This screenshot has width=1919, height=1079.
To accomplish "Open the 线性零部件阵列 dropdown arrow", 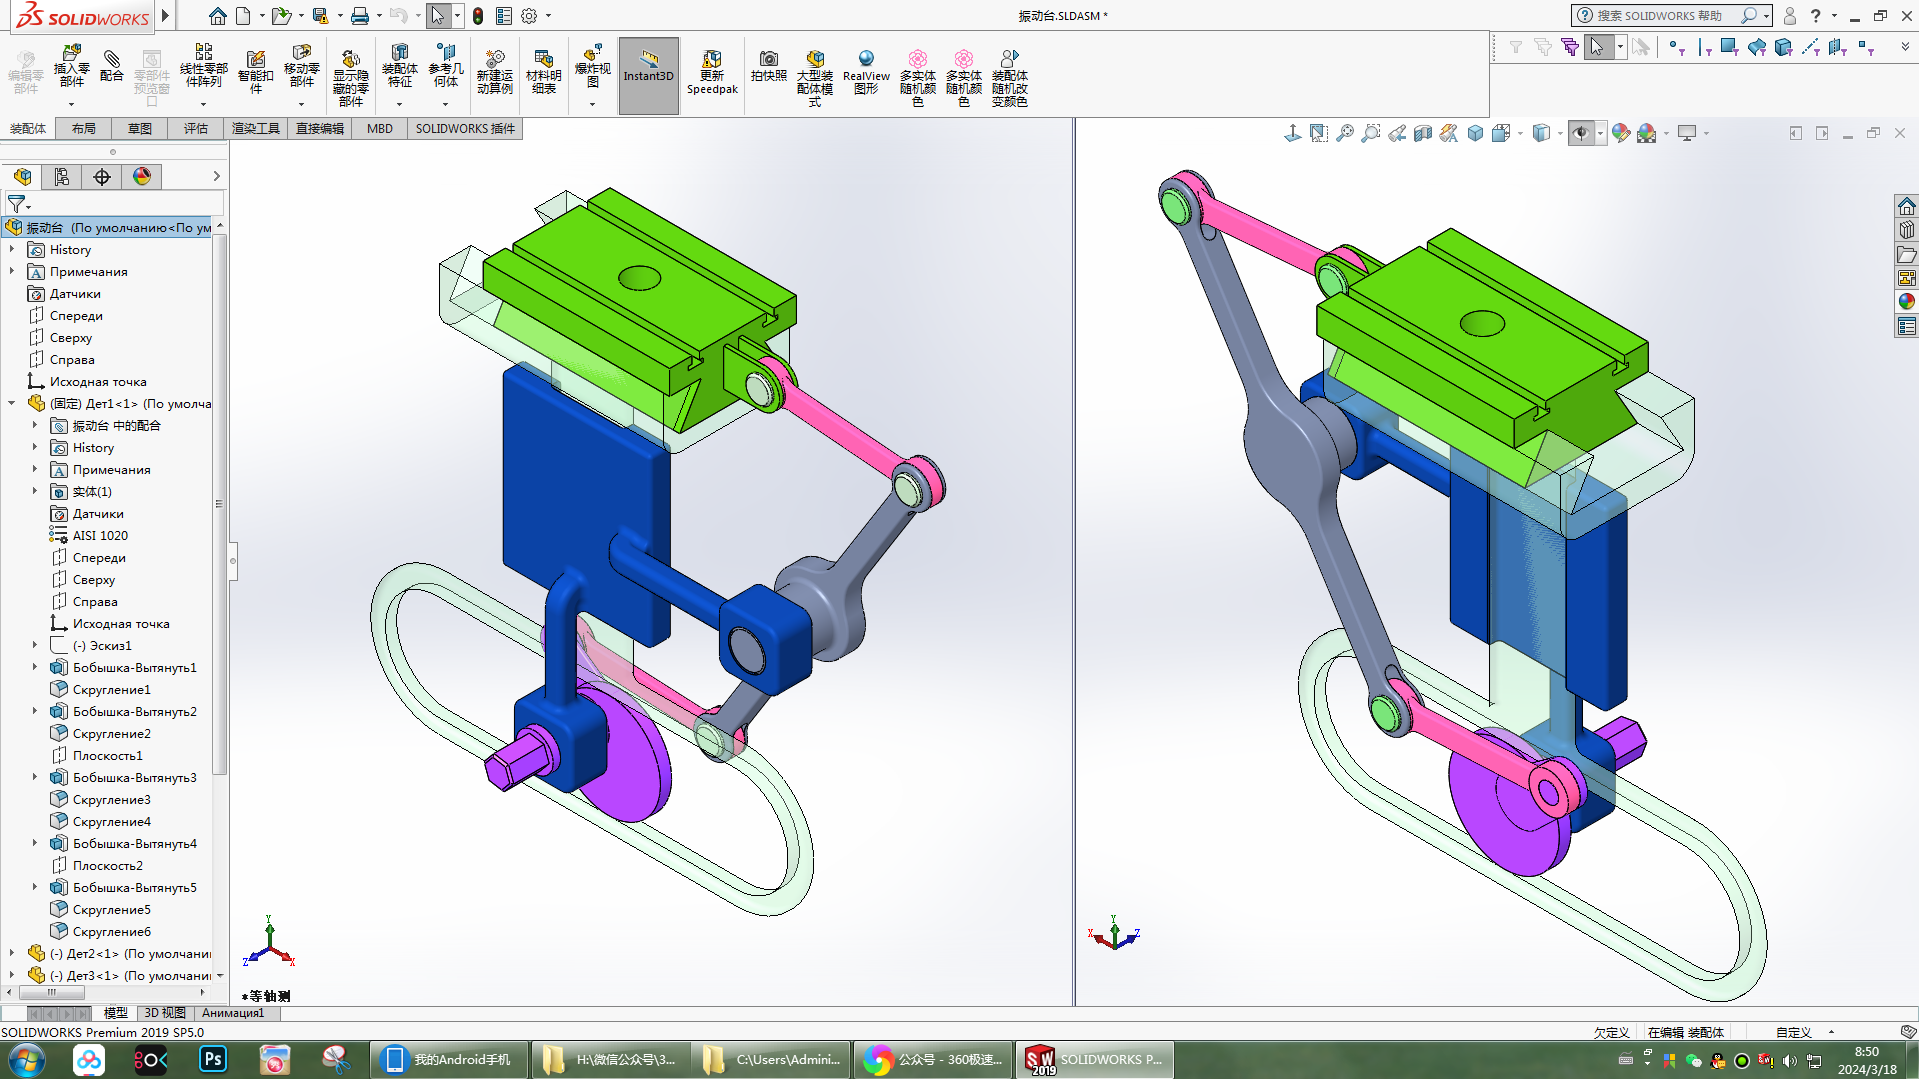I will (203, 104).
